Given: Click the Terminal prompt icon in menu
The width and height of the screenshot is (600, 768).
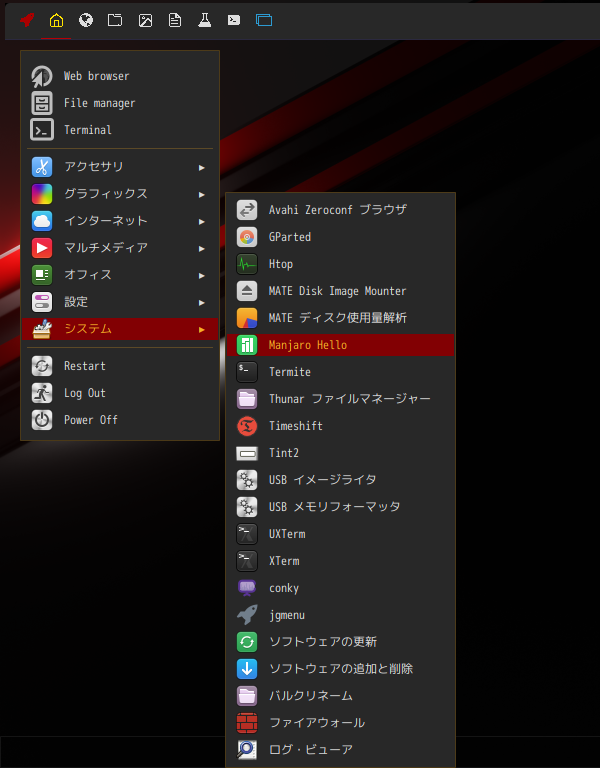Looking at the screenshot, I should click(42, 130).
